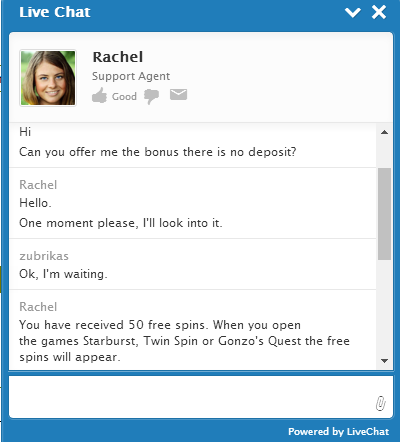Click the agent name Rachel in header

click(x=118, y=57)
